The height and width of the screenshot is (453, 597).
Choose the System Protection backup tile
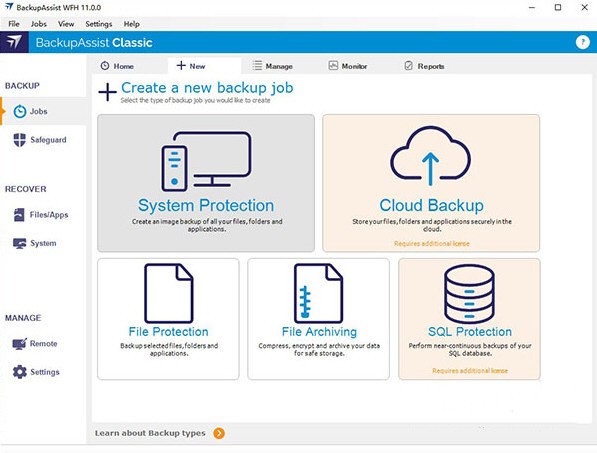tap(206, 183)
